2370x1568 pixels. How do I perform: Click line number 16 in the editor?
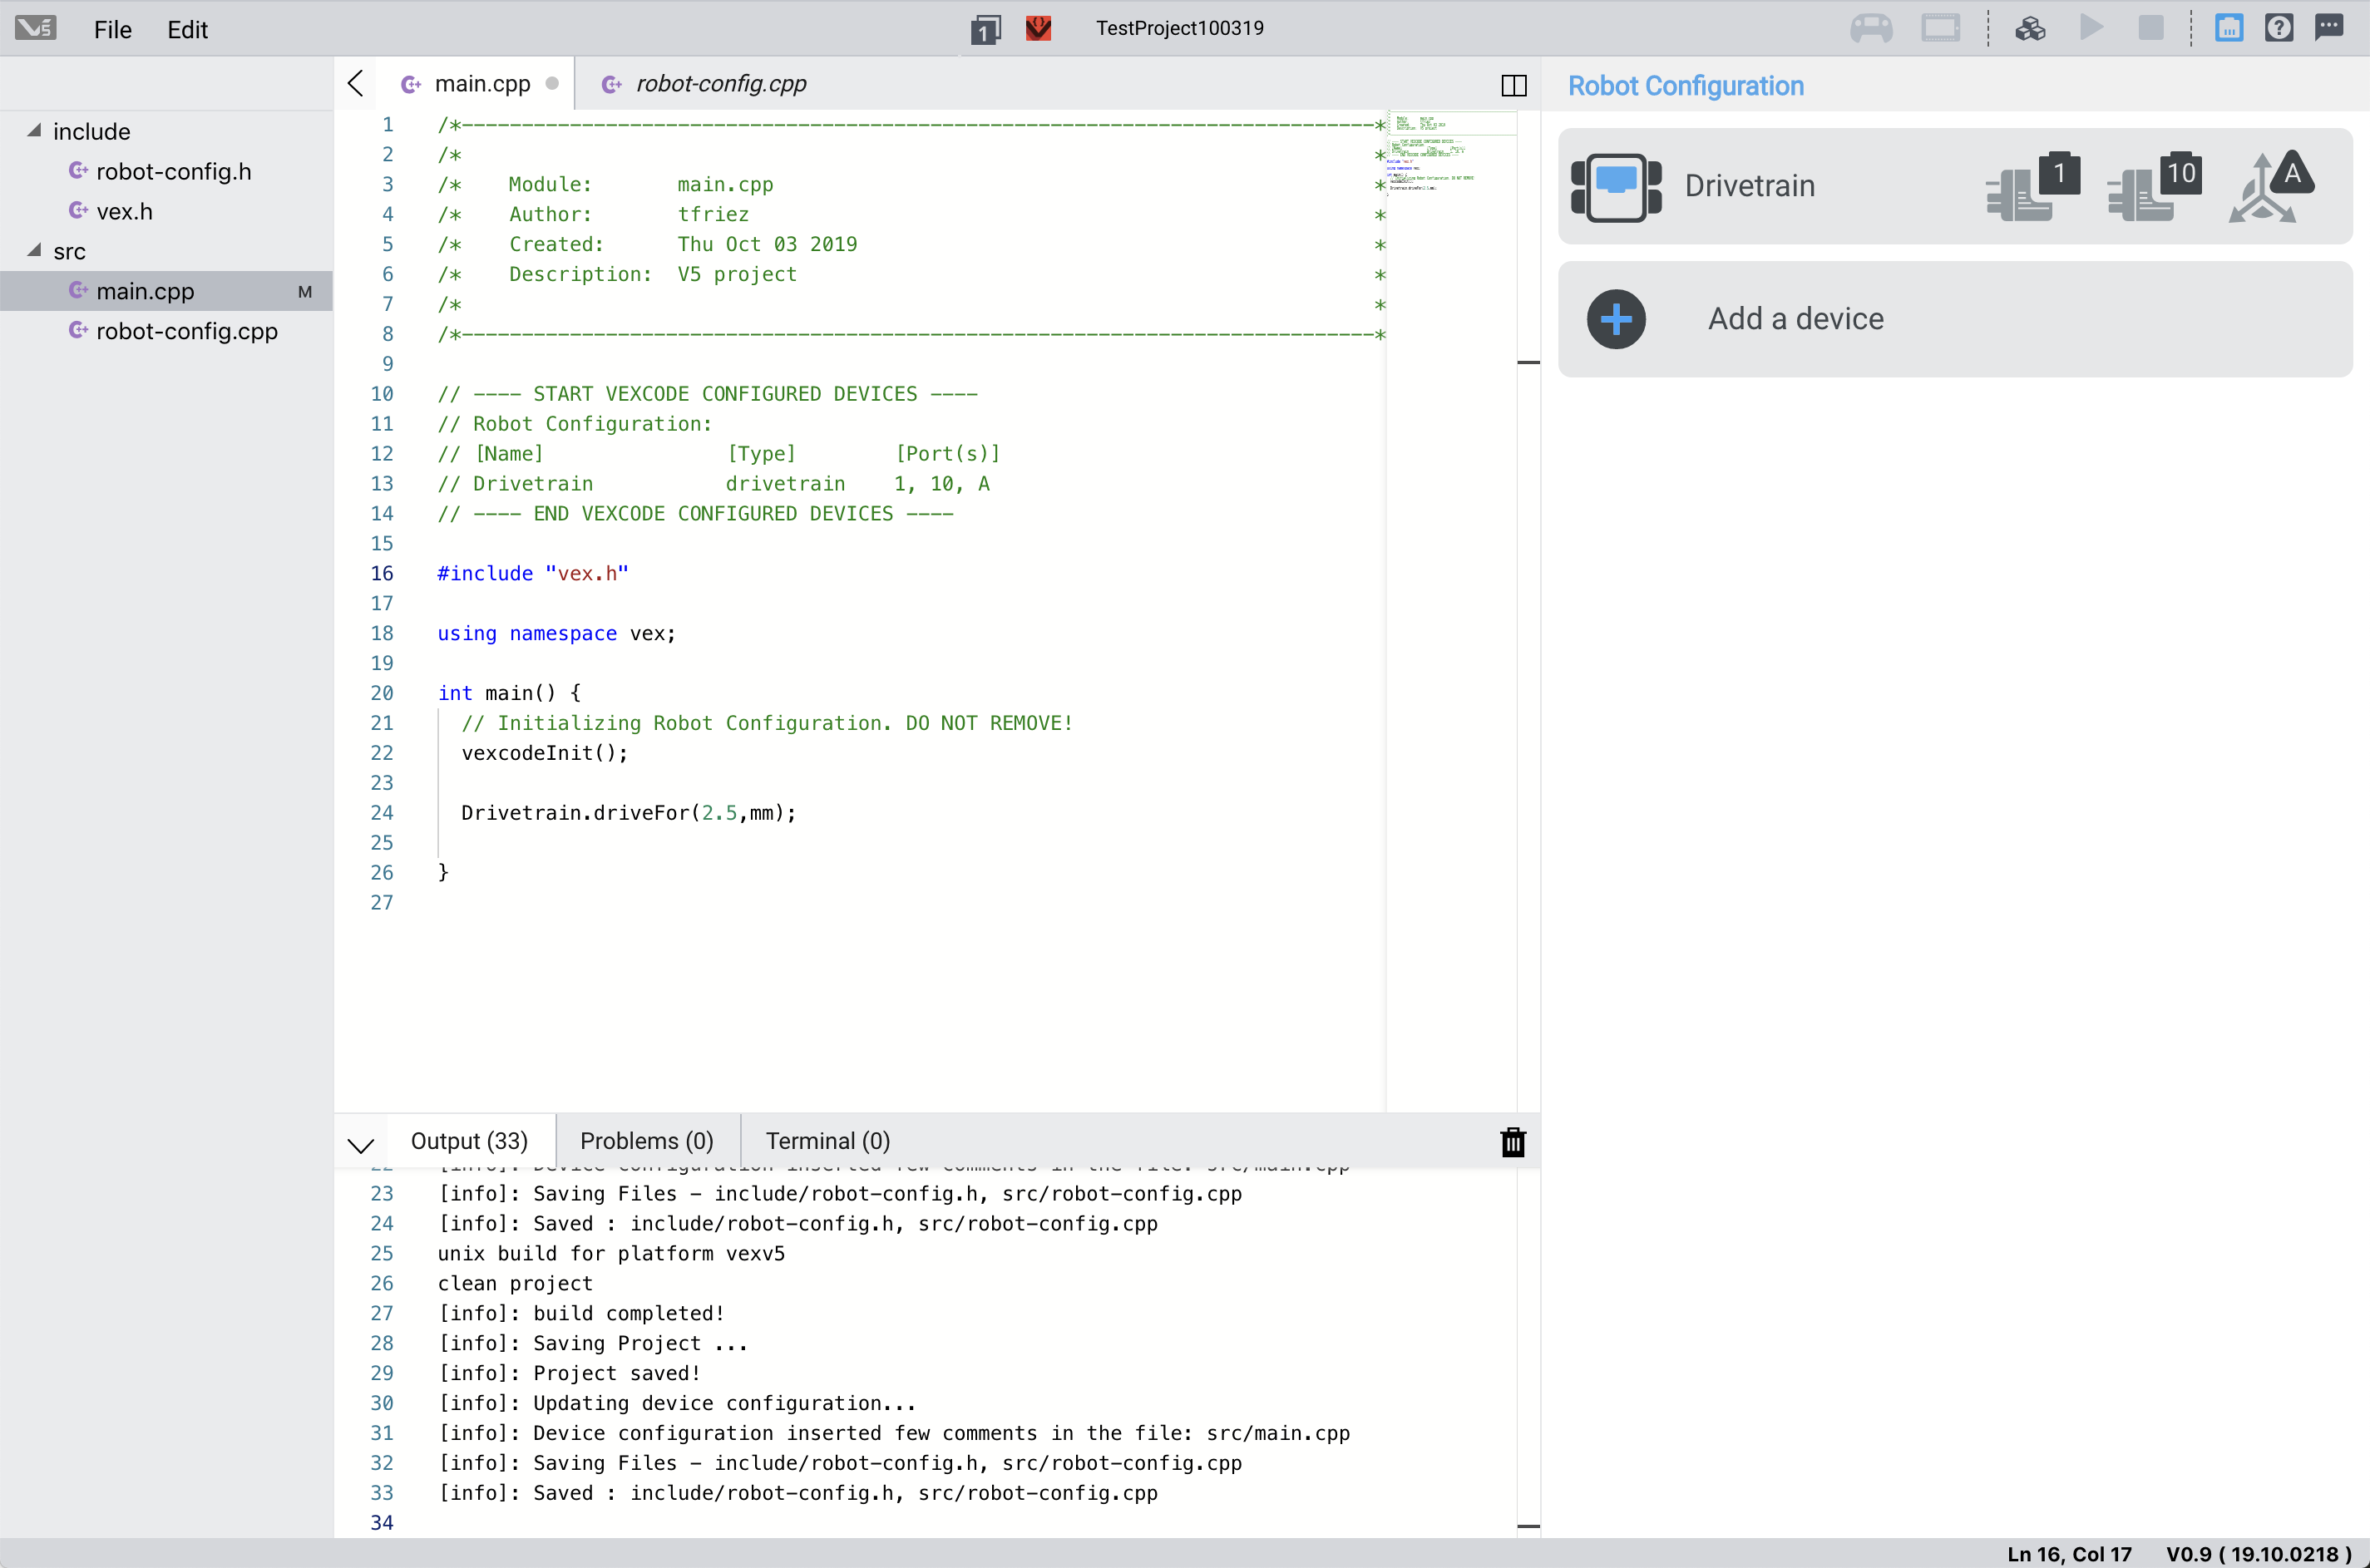tap(382, 574)
